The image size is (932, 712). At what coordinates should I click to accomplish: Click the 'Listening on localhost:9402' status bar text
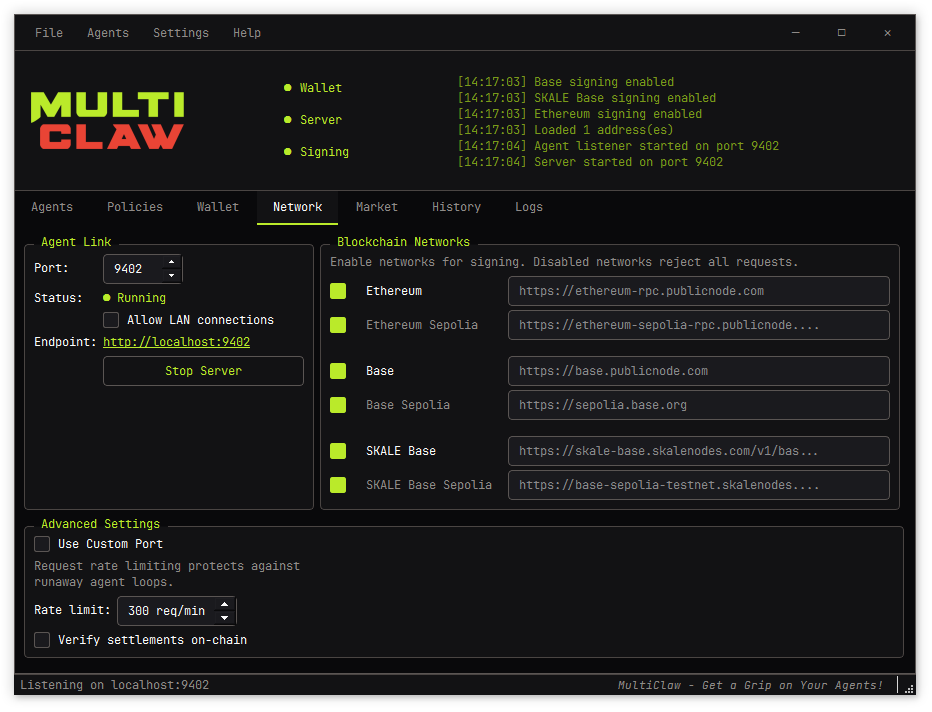115,685
